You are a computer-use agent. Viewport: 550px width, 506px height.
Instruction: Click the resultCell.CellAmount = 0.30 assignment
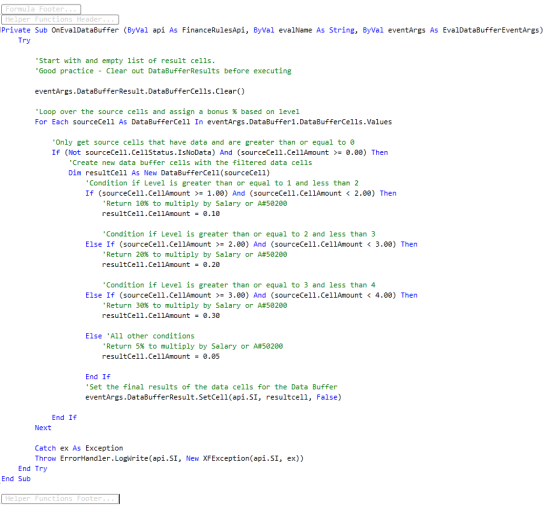[x=161, y=316]
